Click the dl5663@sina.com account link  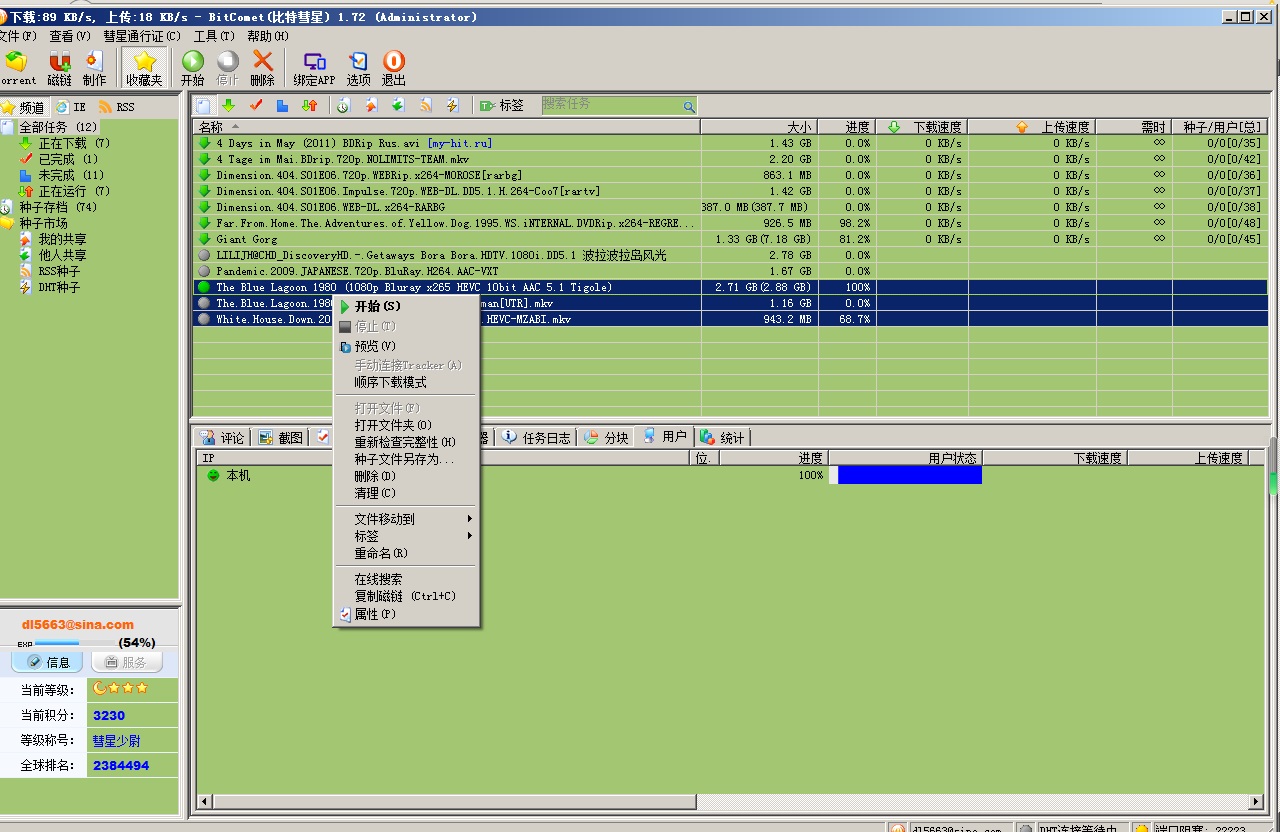click(x=78, y=624)
